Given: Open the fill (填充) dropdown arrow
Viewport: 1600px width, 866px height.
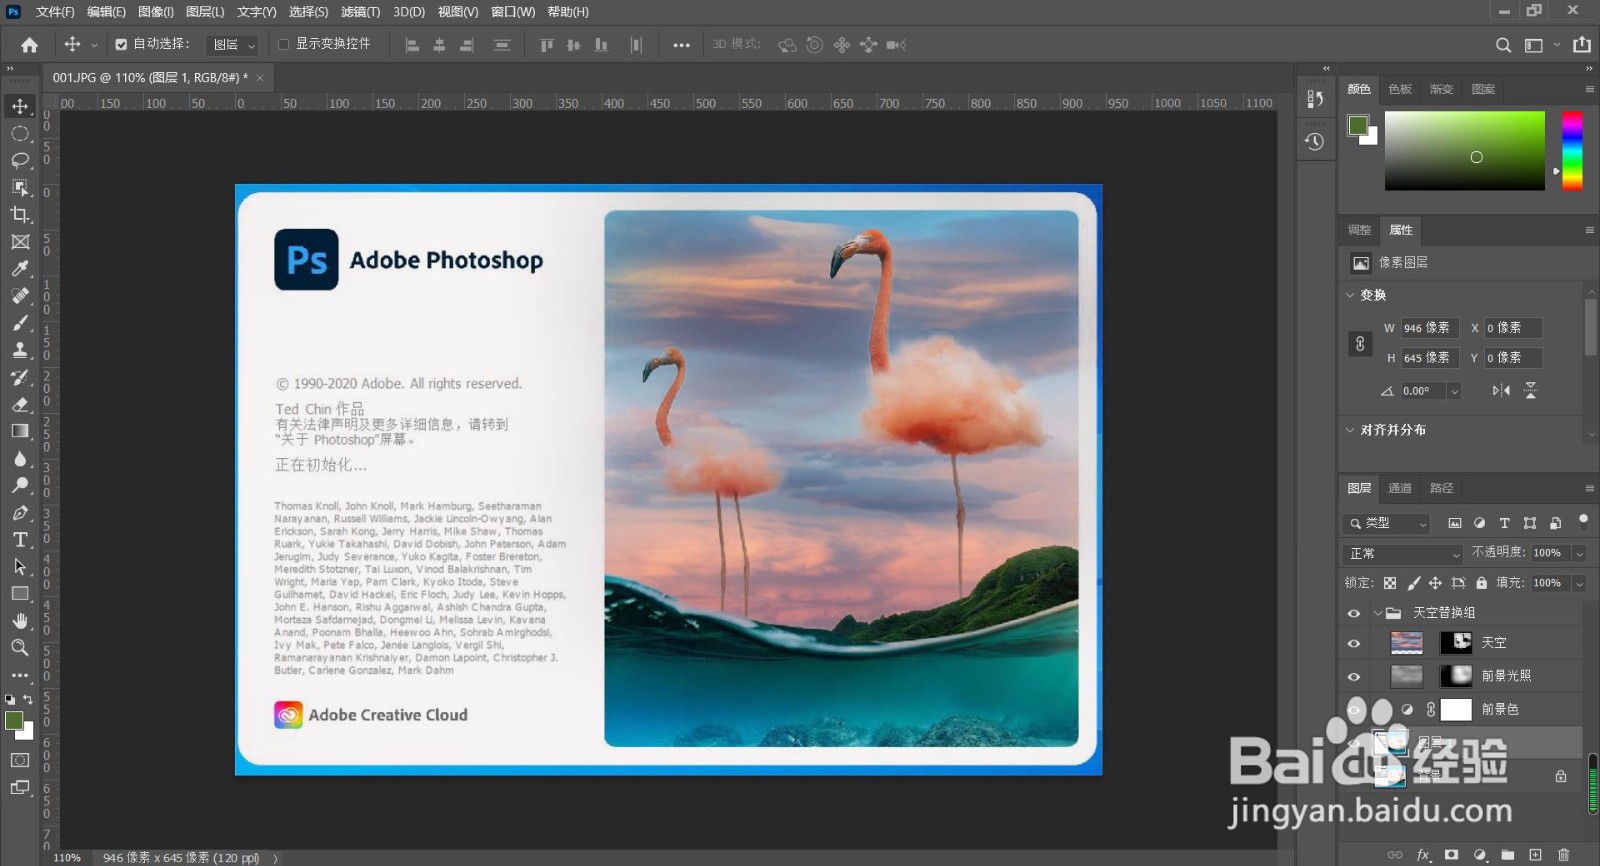Looking at the screenshot, I should click(1580, 583).
